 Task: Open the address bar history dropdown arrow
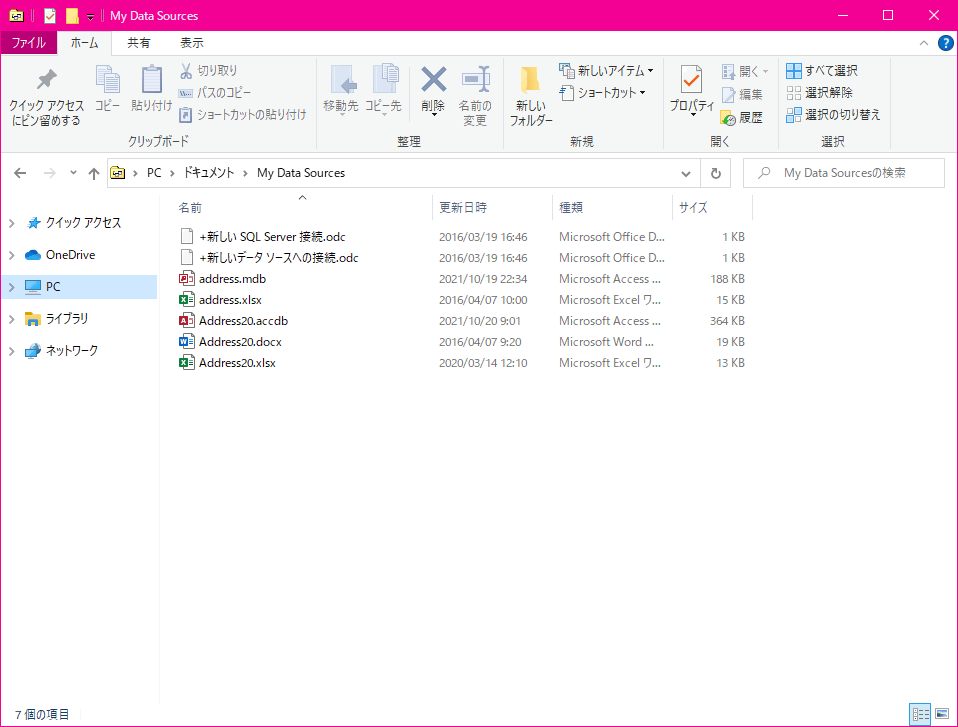(x=686, y=174)
